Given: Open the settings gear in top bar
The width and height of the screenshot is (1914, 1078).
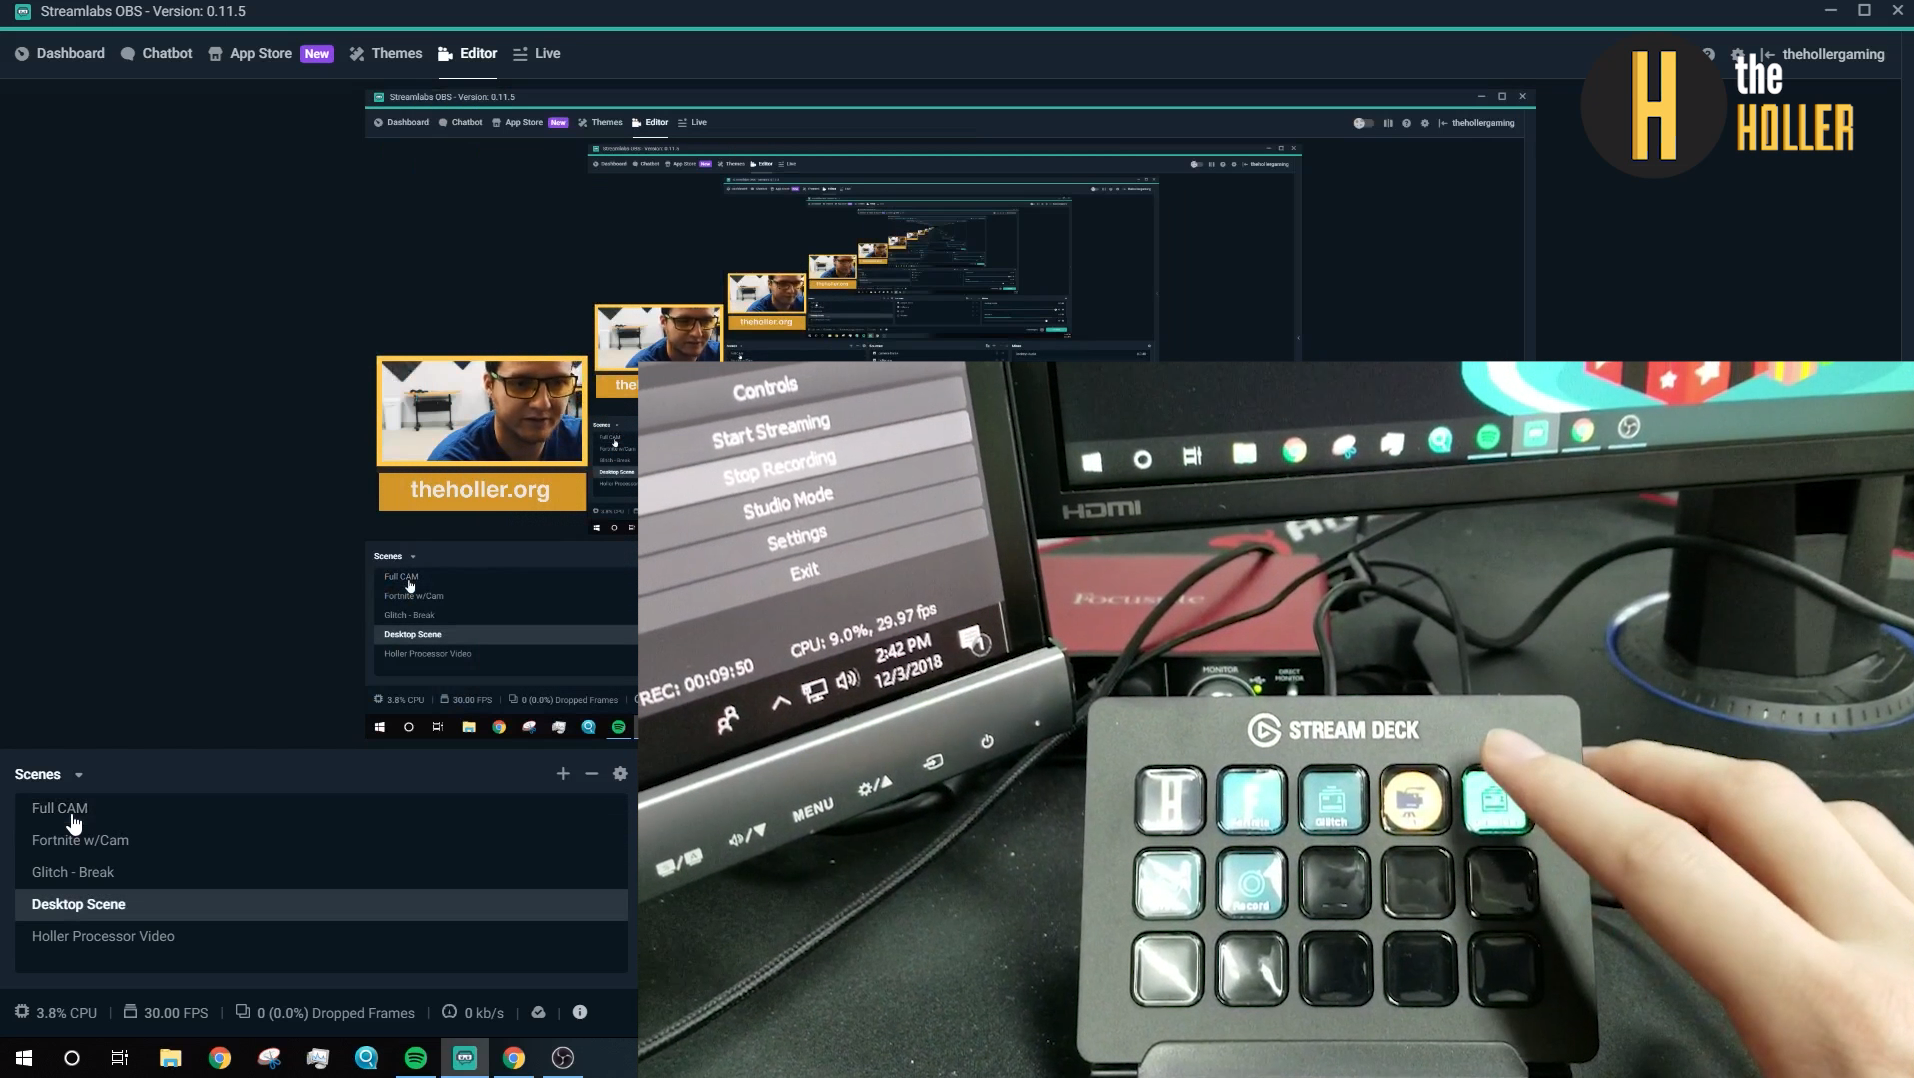Looking at the screenshot, I should (x=1737, y=54).
